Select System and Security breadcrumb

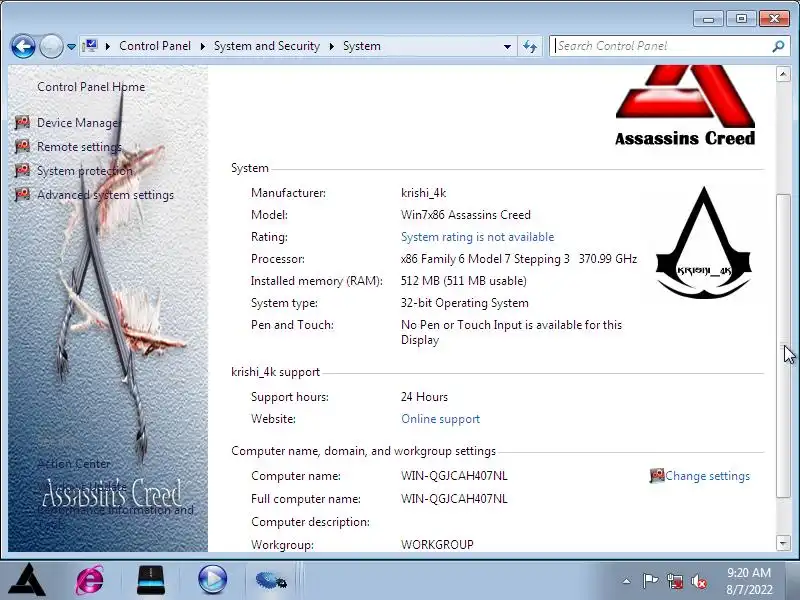pos(267,46)
